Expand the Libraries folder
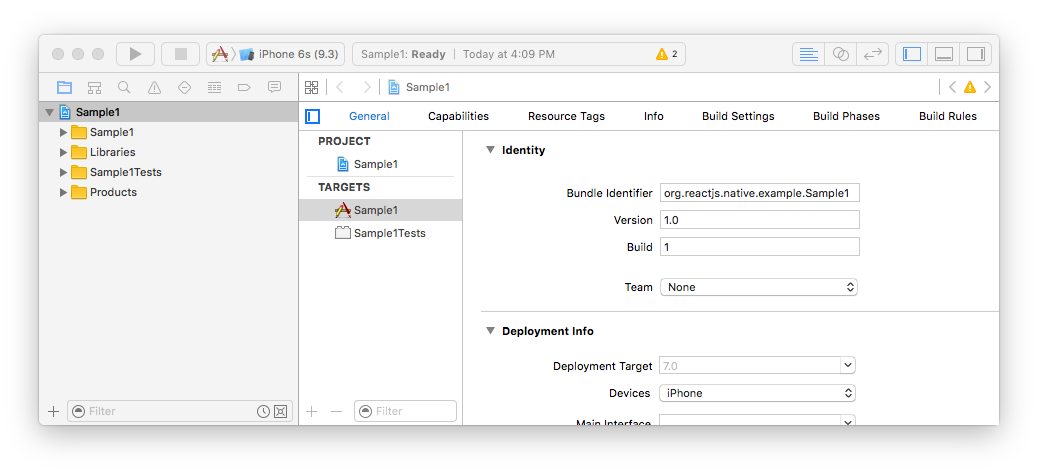Viewport: 1044px width, 469px height. pyautogui.click(x=63, y=152)
